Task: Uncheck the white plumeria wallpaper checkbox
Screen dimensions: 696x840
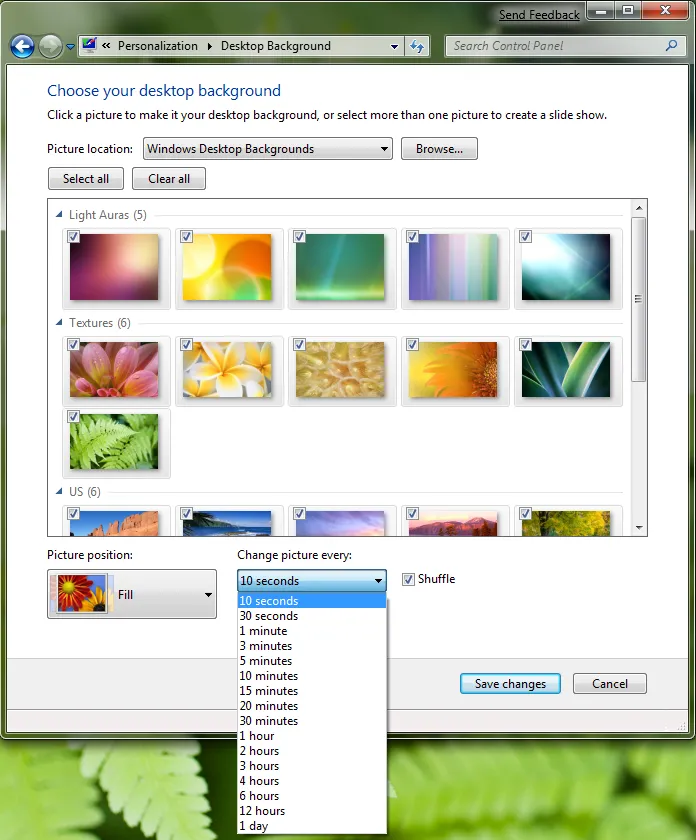Action: 186,344
